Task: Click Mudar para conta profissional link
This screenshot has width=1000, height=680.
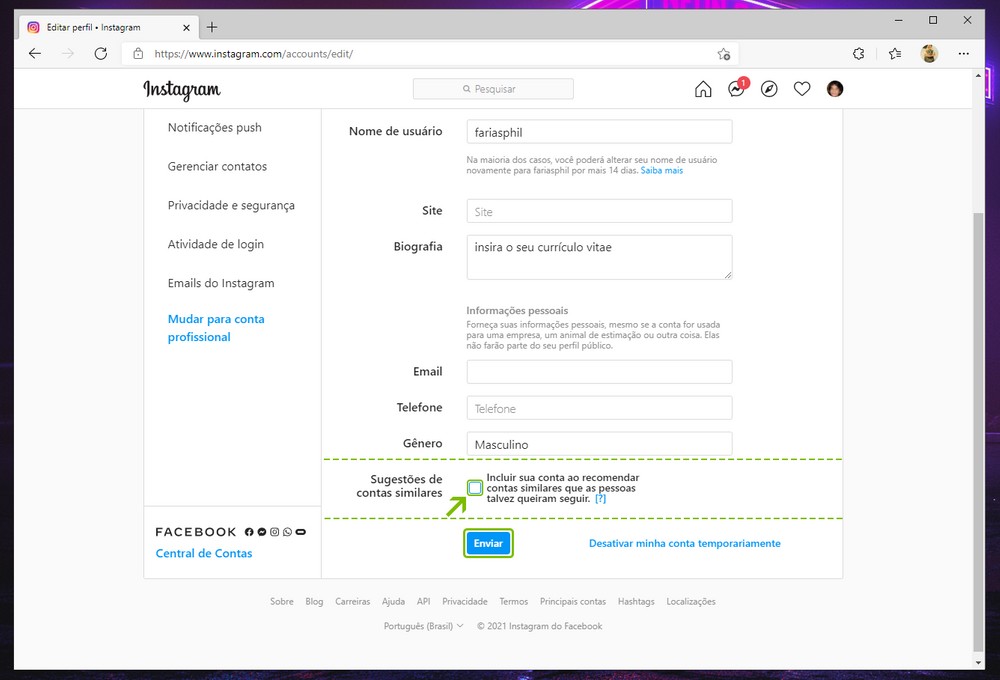Action: tap(216, 328)
